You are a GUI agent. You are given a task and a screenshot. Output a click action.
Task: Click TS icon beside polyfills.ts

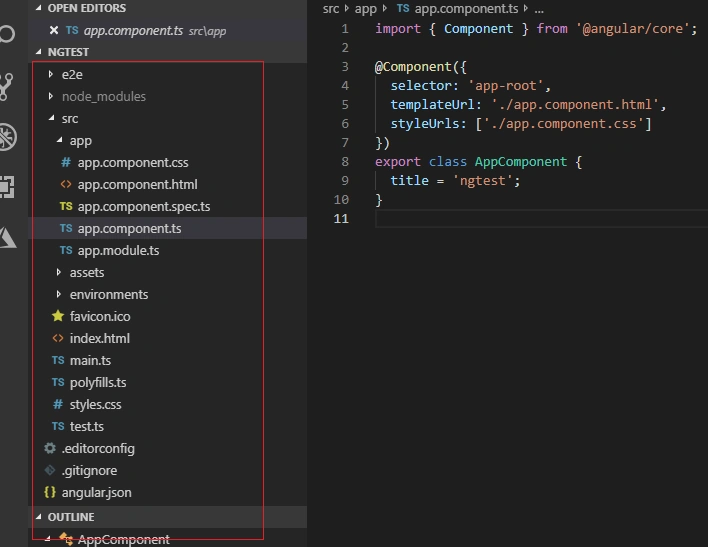pos(58,382)
